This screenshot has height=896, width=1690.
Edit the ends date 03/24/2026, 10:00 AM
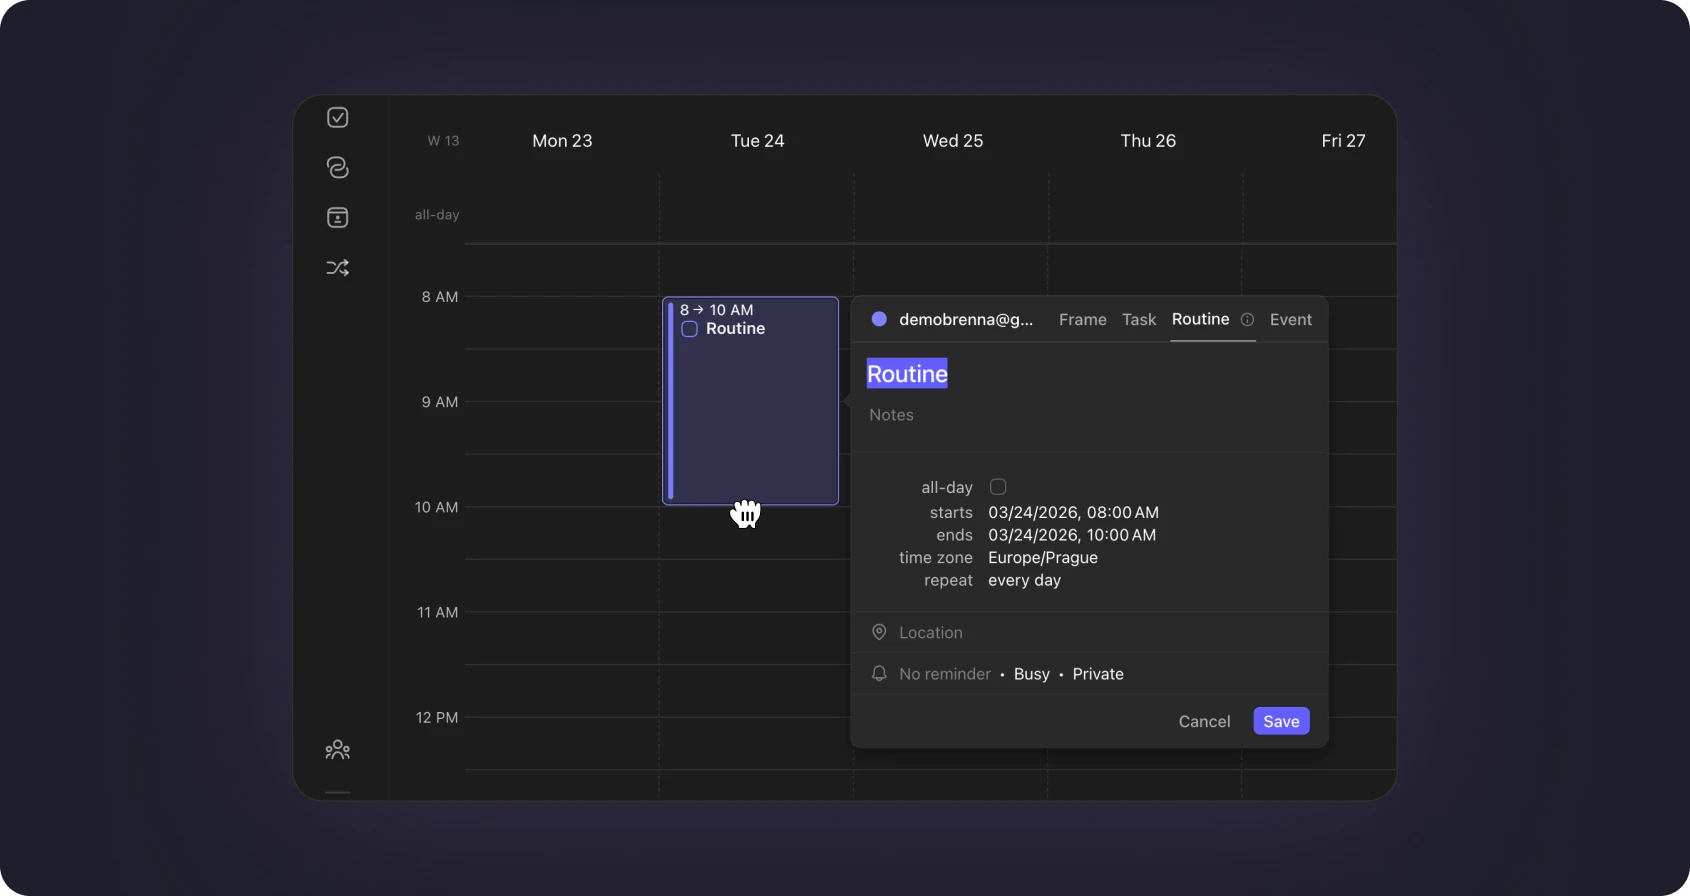click(x=1072, y=535)
